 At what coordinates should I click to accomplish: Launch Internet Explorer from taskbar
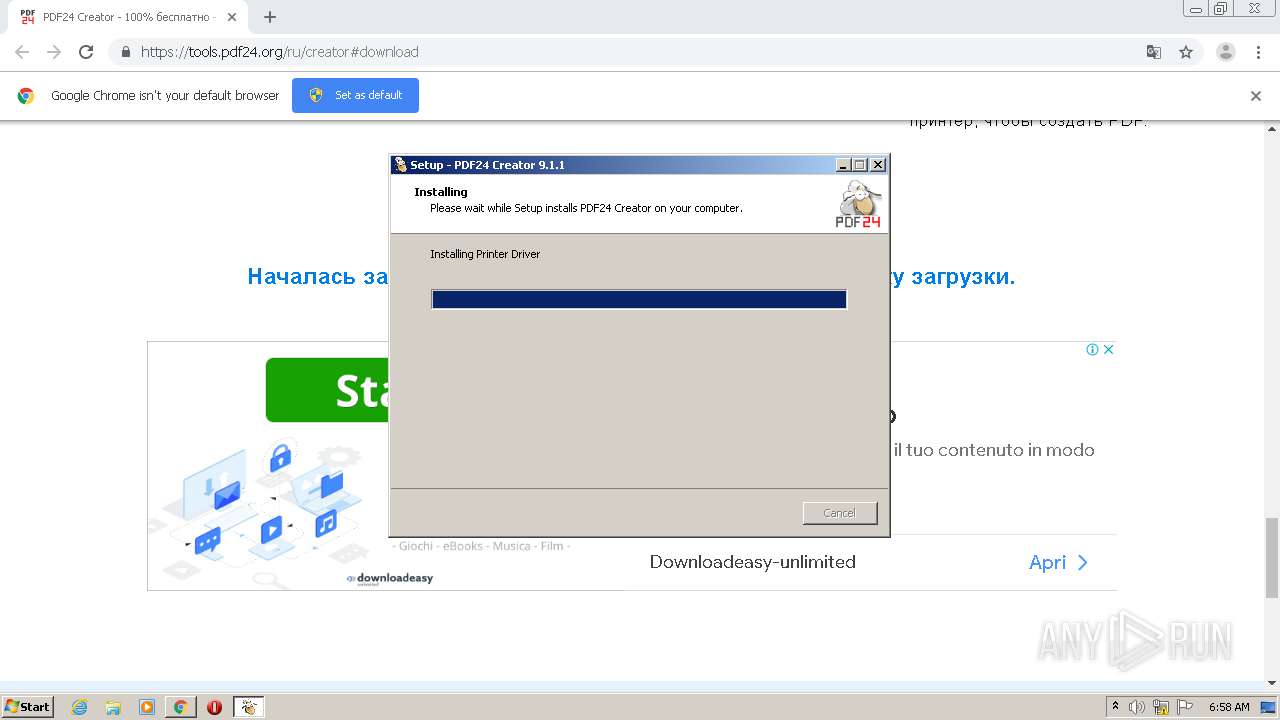(80, 707)
